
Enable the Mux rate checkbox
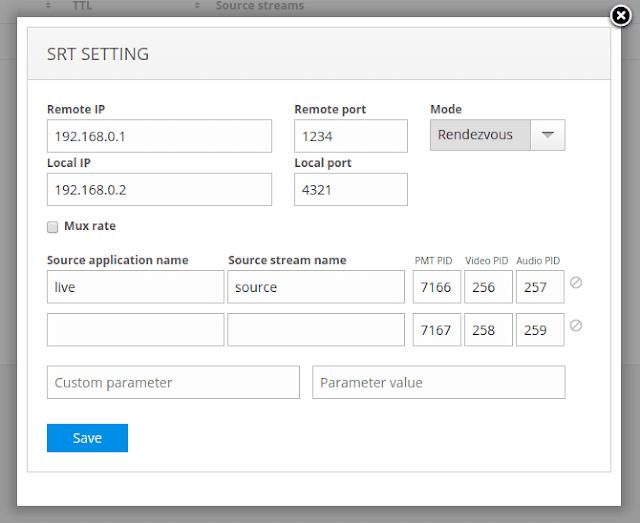(x=52, y=226)
